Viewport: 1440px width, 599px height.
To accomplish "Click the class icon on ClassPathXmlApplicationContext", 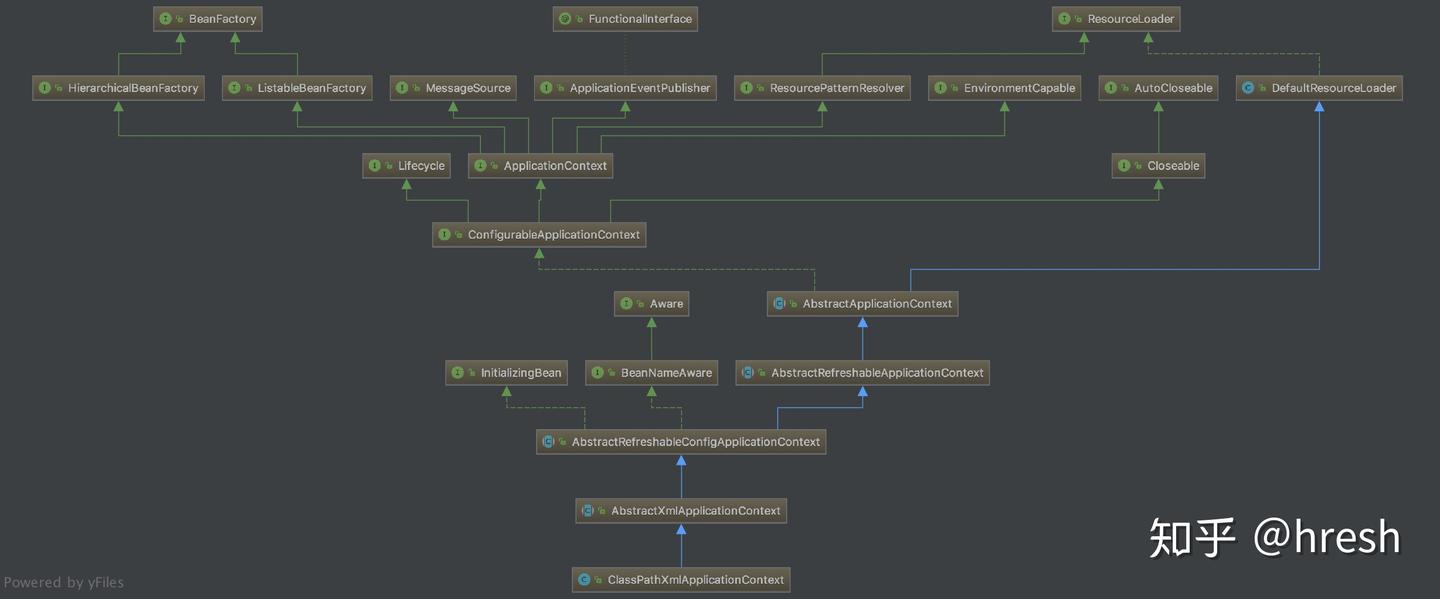I will [x=585, y=580].
